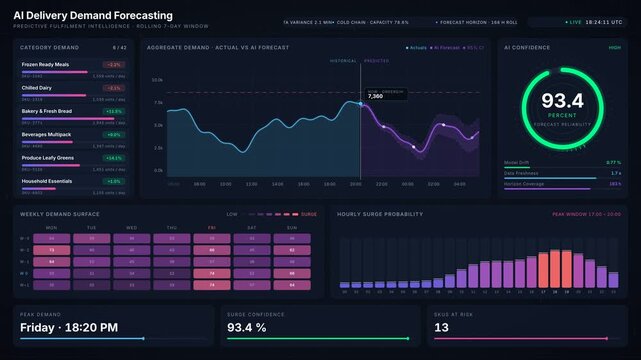Select the Chilled Dairy category row

[74, 93]
